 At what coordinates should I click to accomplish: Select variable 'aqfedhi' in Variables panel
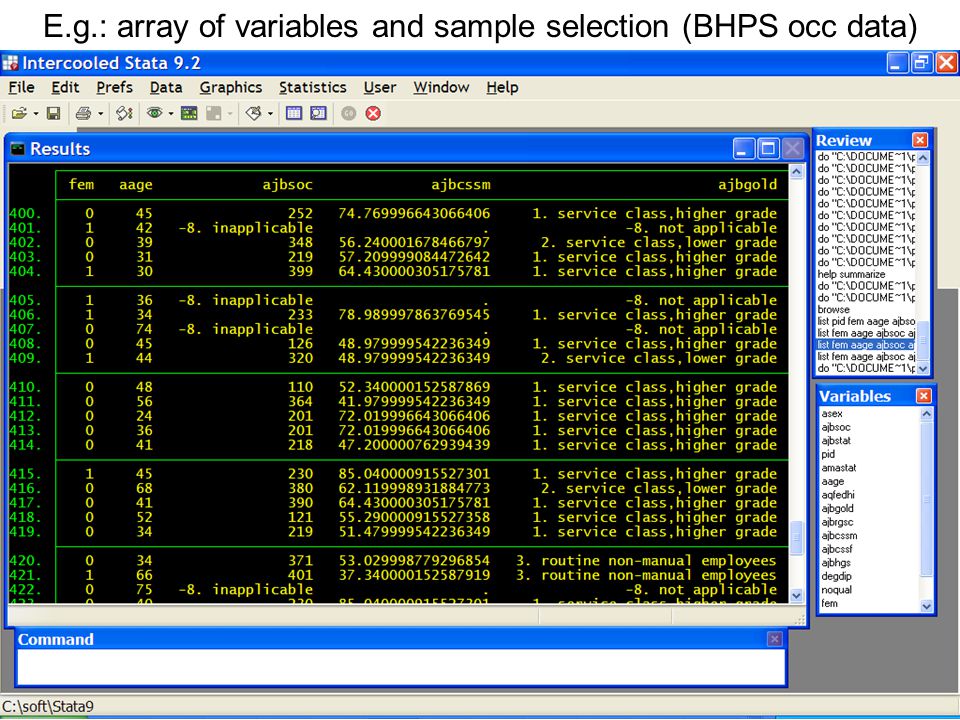click(x=838, y=495)
